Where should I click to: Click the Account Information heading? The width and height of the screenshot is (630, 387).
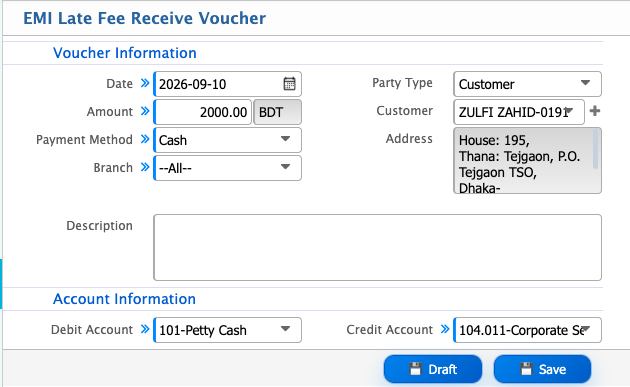click(x=124, y=299)
